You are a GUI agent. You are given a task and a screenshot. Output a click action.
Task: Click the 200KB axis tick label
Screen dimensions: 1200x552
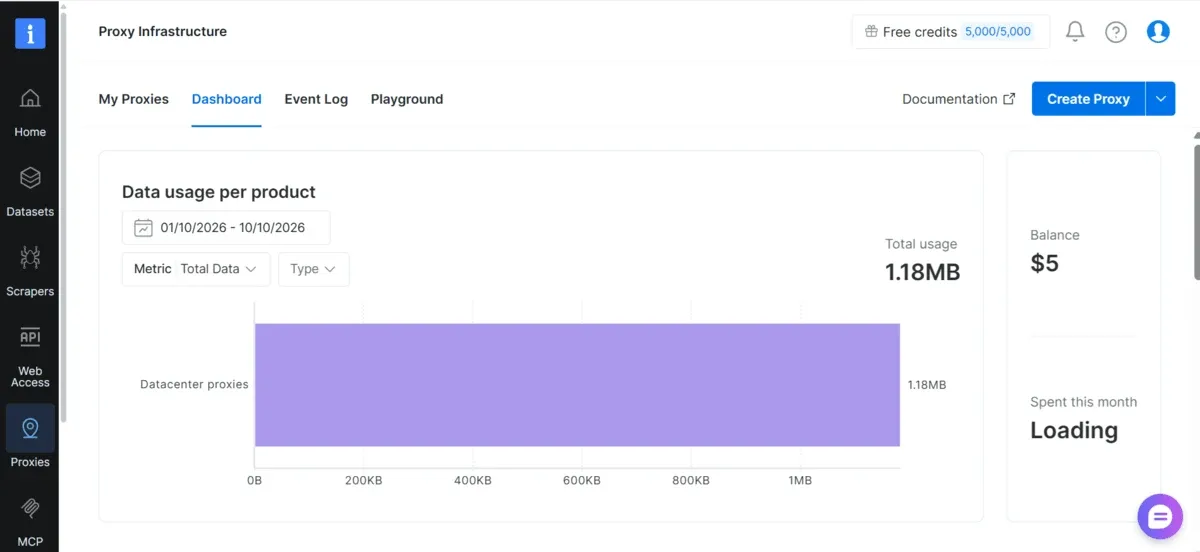(363, 481)
